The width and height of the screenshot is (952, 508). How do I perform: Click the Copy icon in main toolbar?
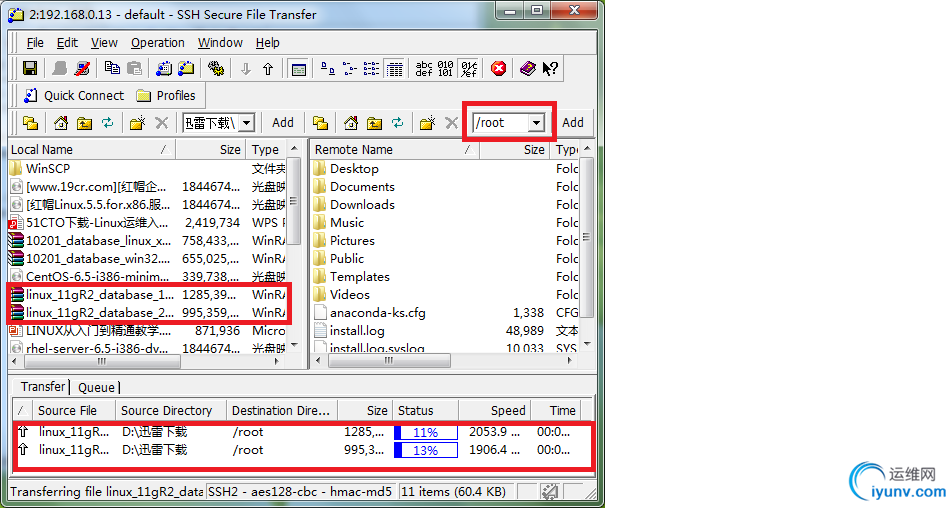(112, 69)
